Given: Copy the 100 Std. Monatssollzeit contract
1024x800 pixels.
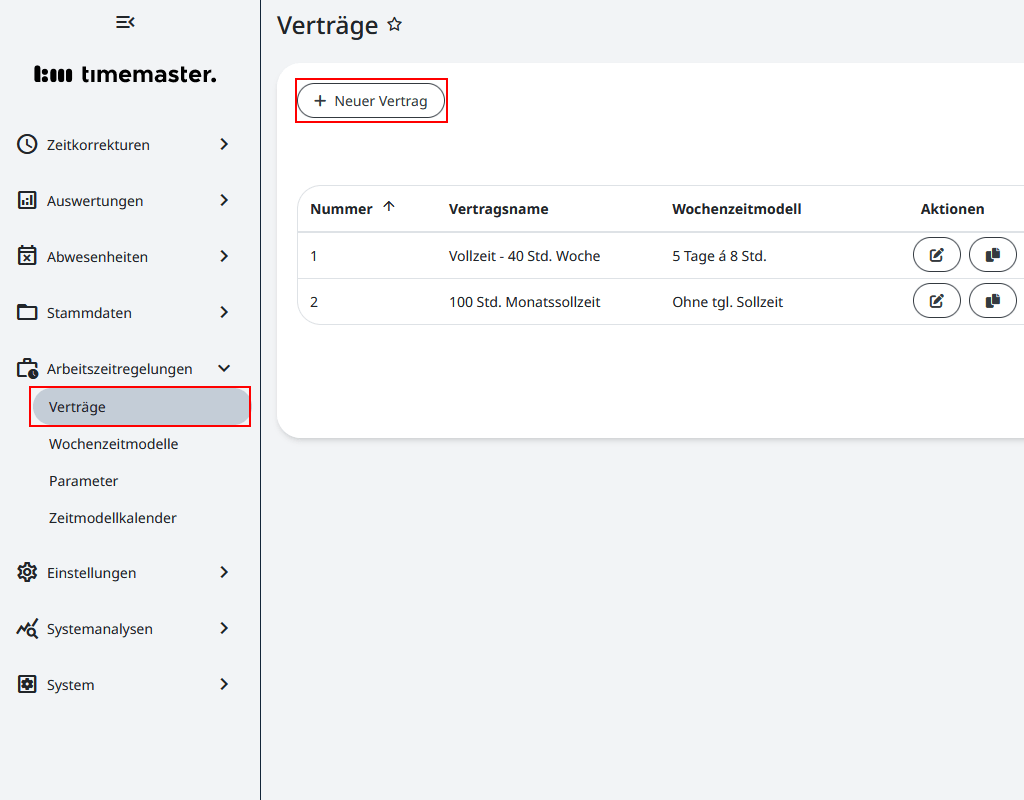Looking at the screenshot, I should coord(992,300).
